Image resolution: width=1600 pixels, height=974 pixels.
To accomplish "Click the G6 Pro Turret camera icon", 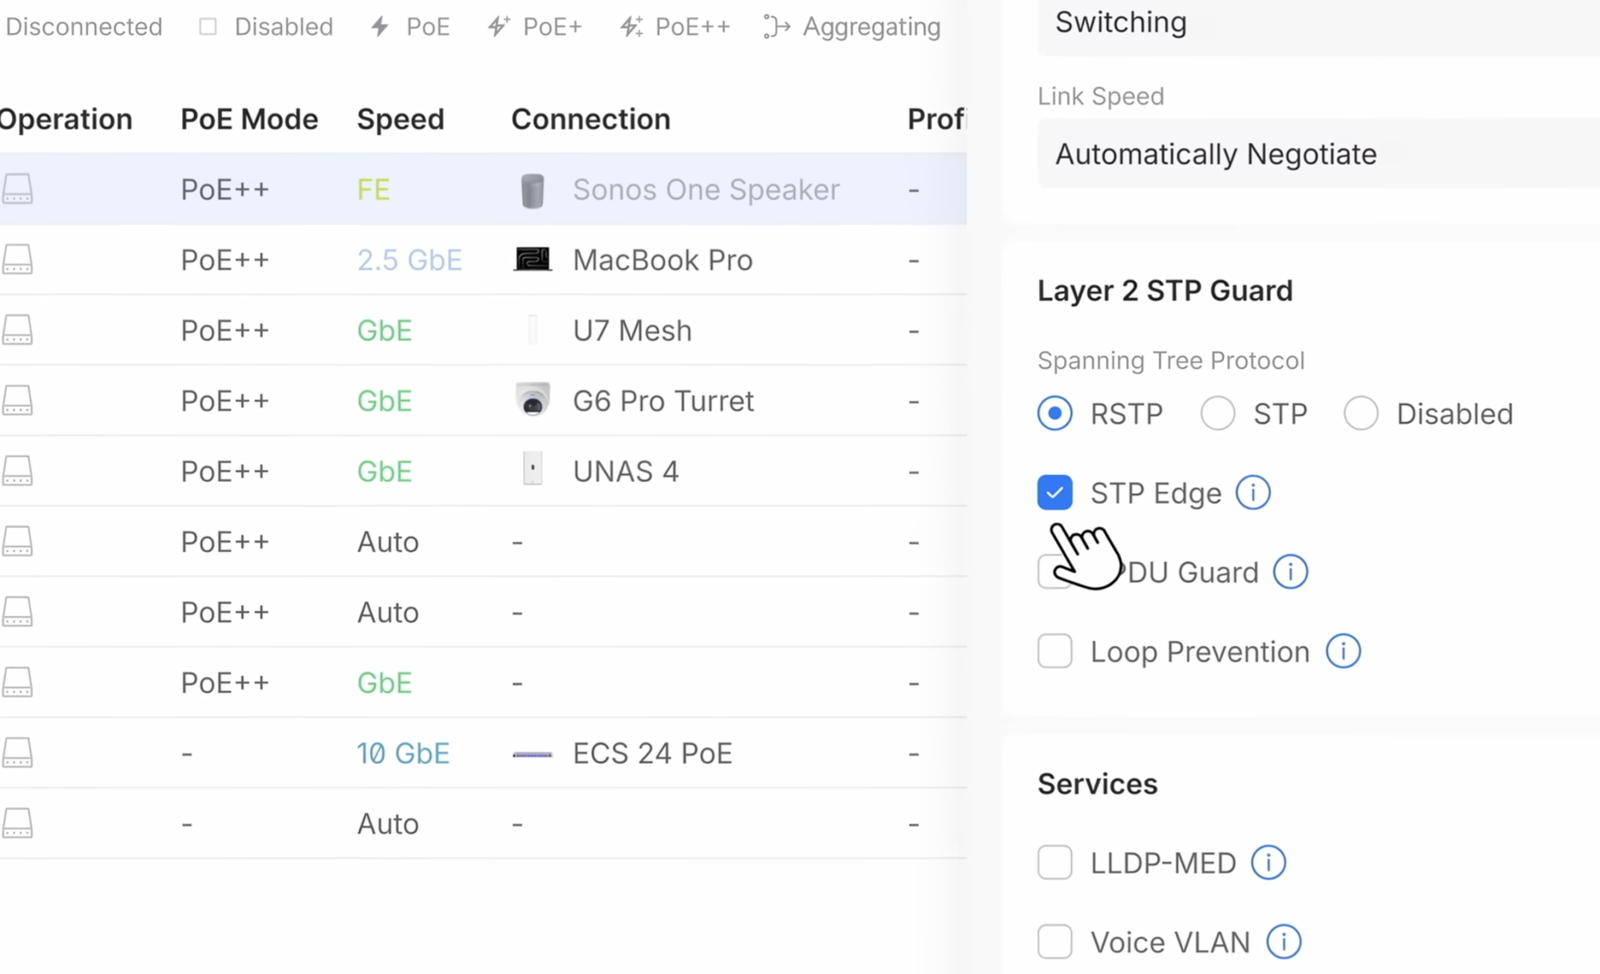I will tap(533, 400).
